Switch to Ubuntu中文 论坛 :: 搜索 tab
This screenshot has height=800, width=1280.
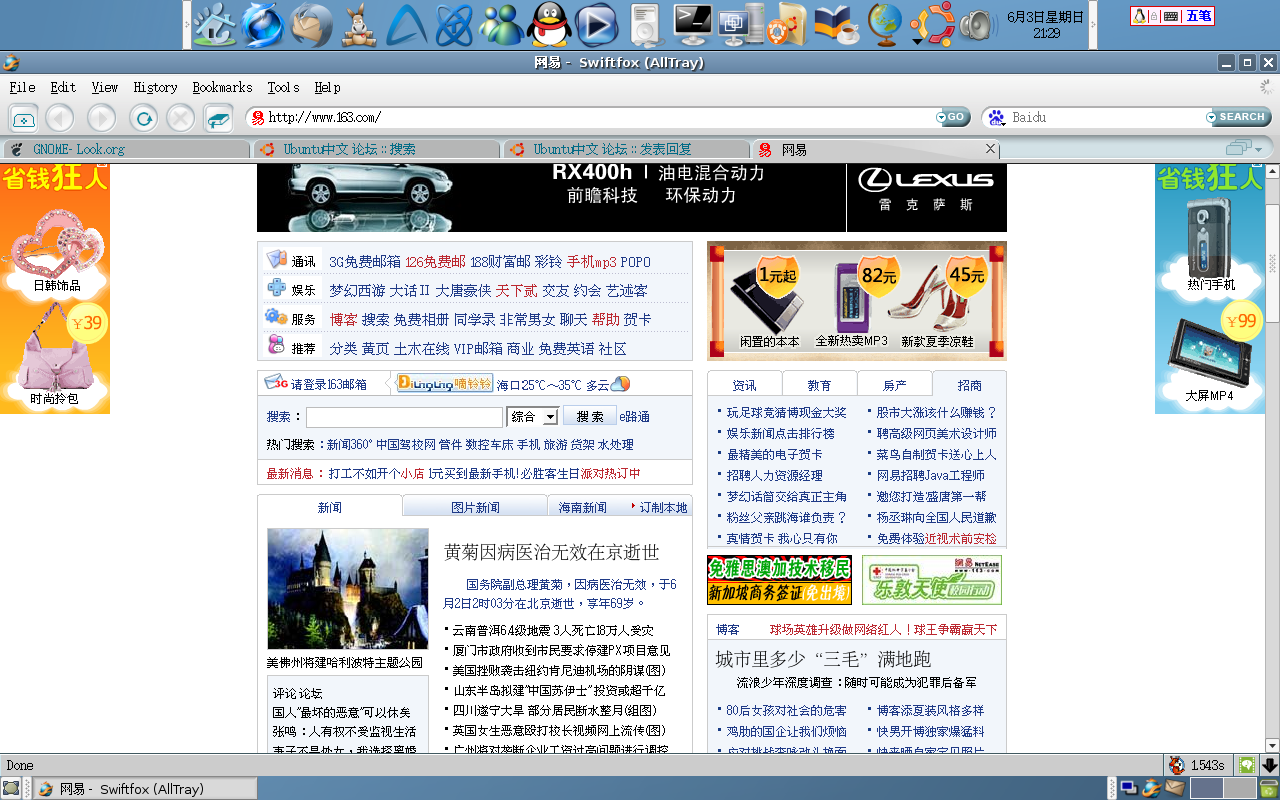tap(375, 149)
